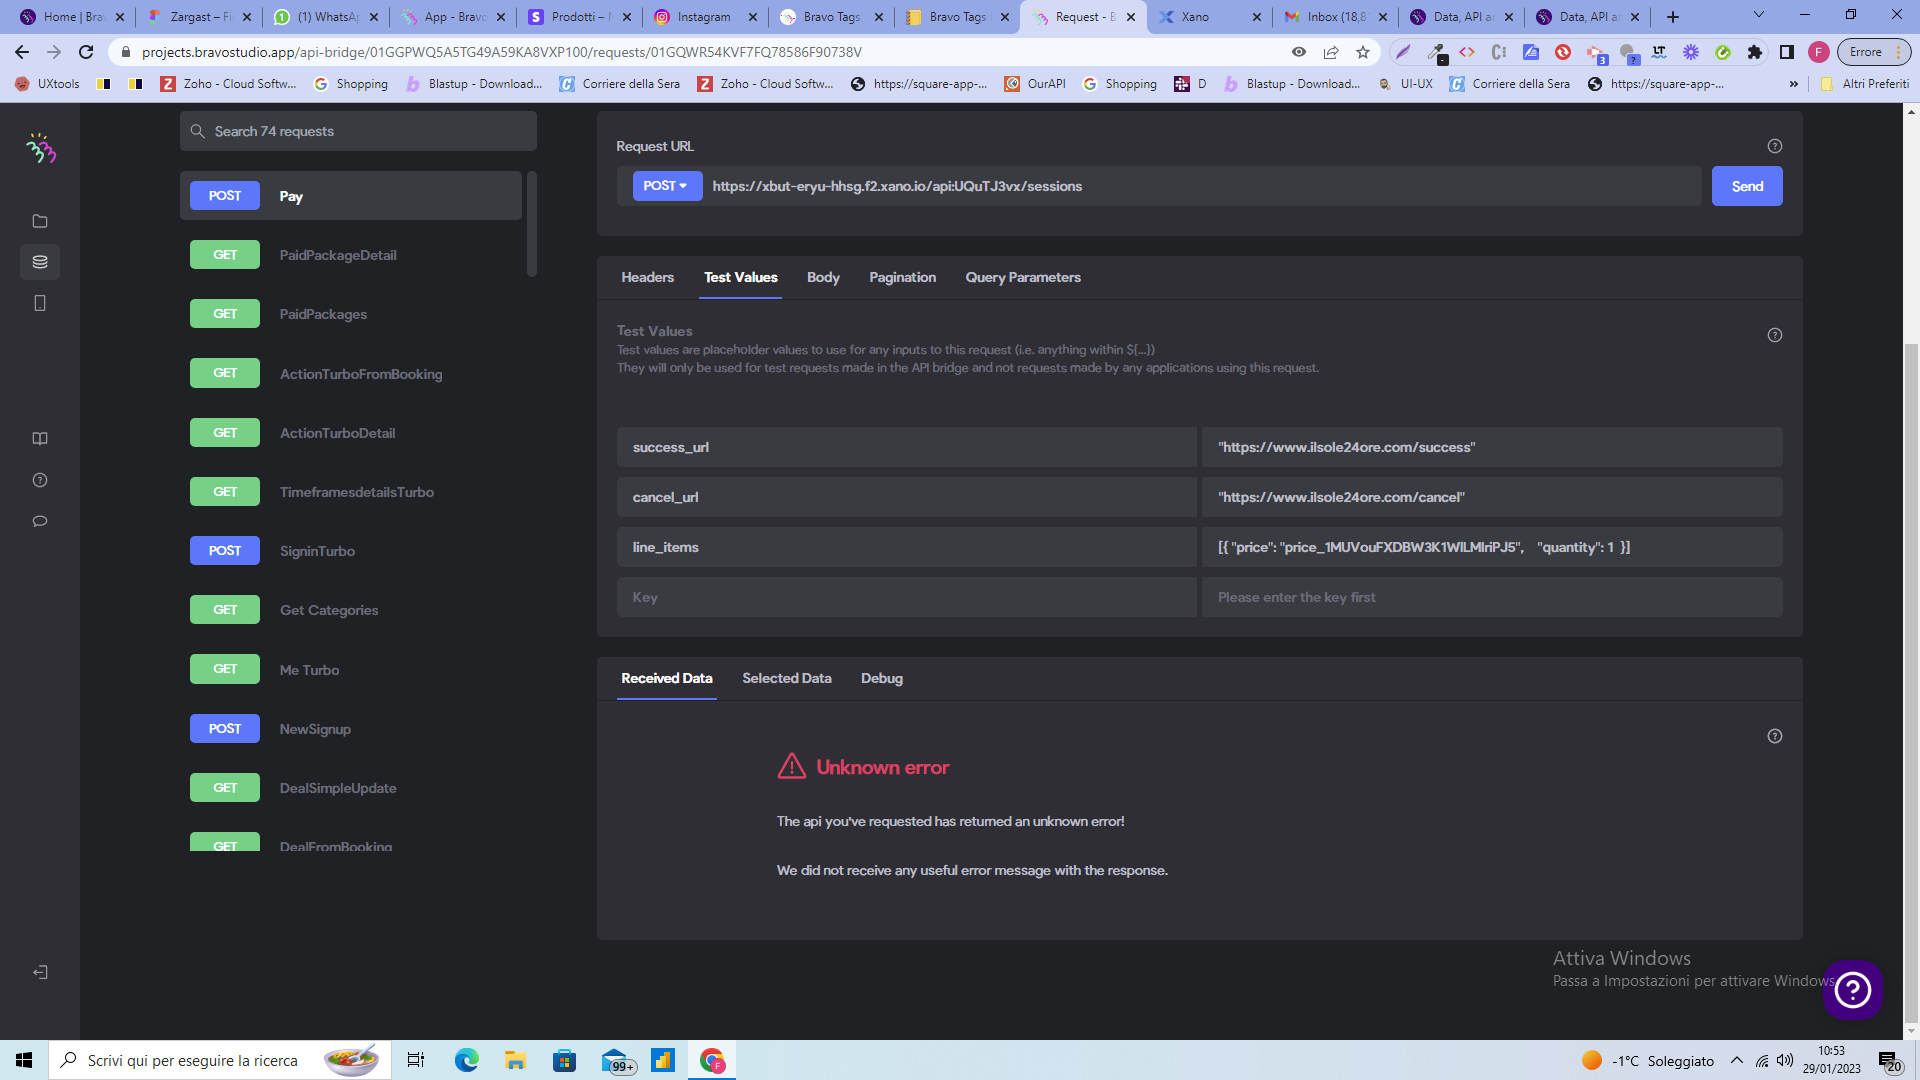Expand the bookmarks overflow chevron
Screen dimensions: 1920x1080
[x=1794, y=84]
